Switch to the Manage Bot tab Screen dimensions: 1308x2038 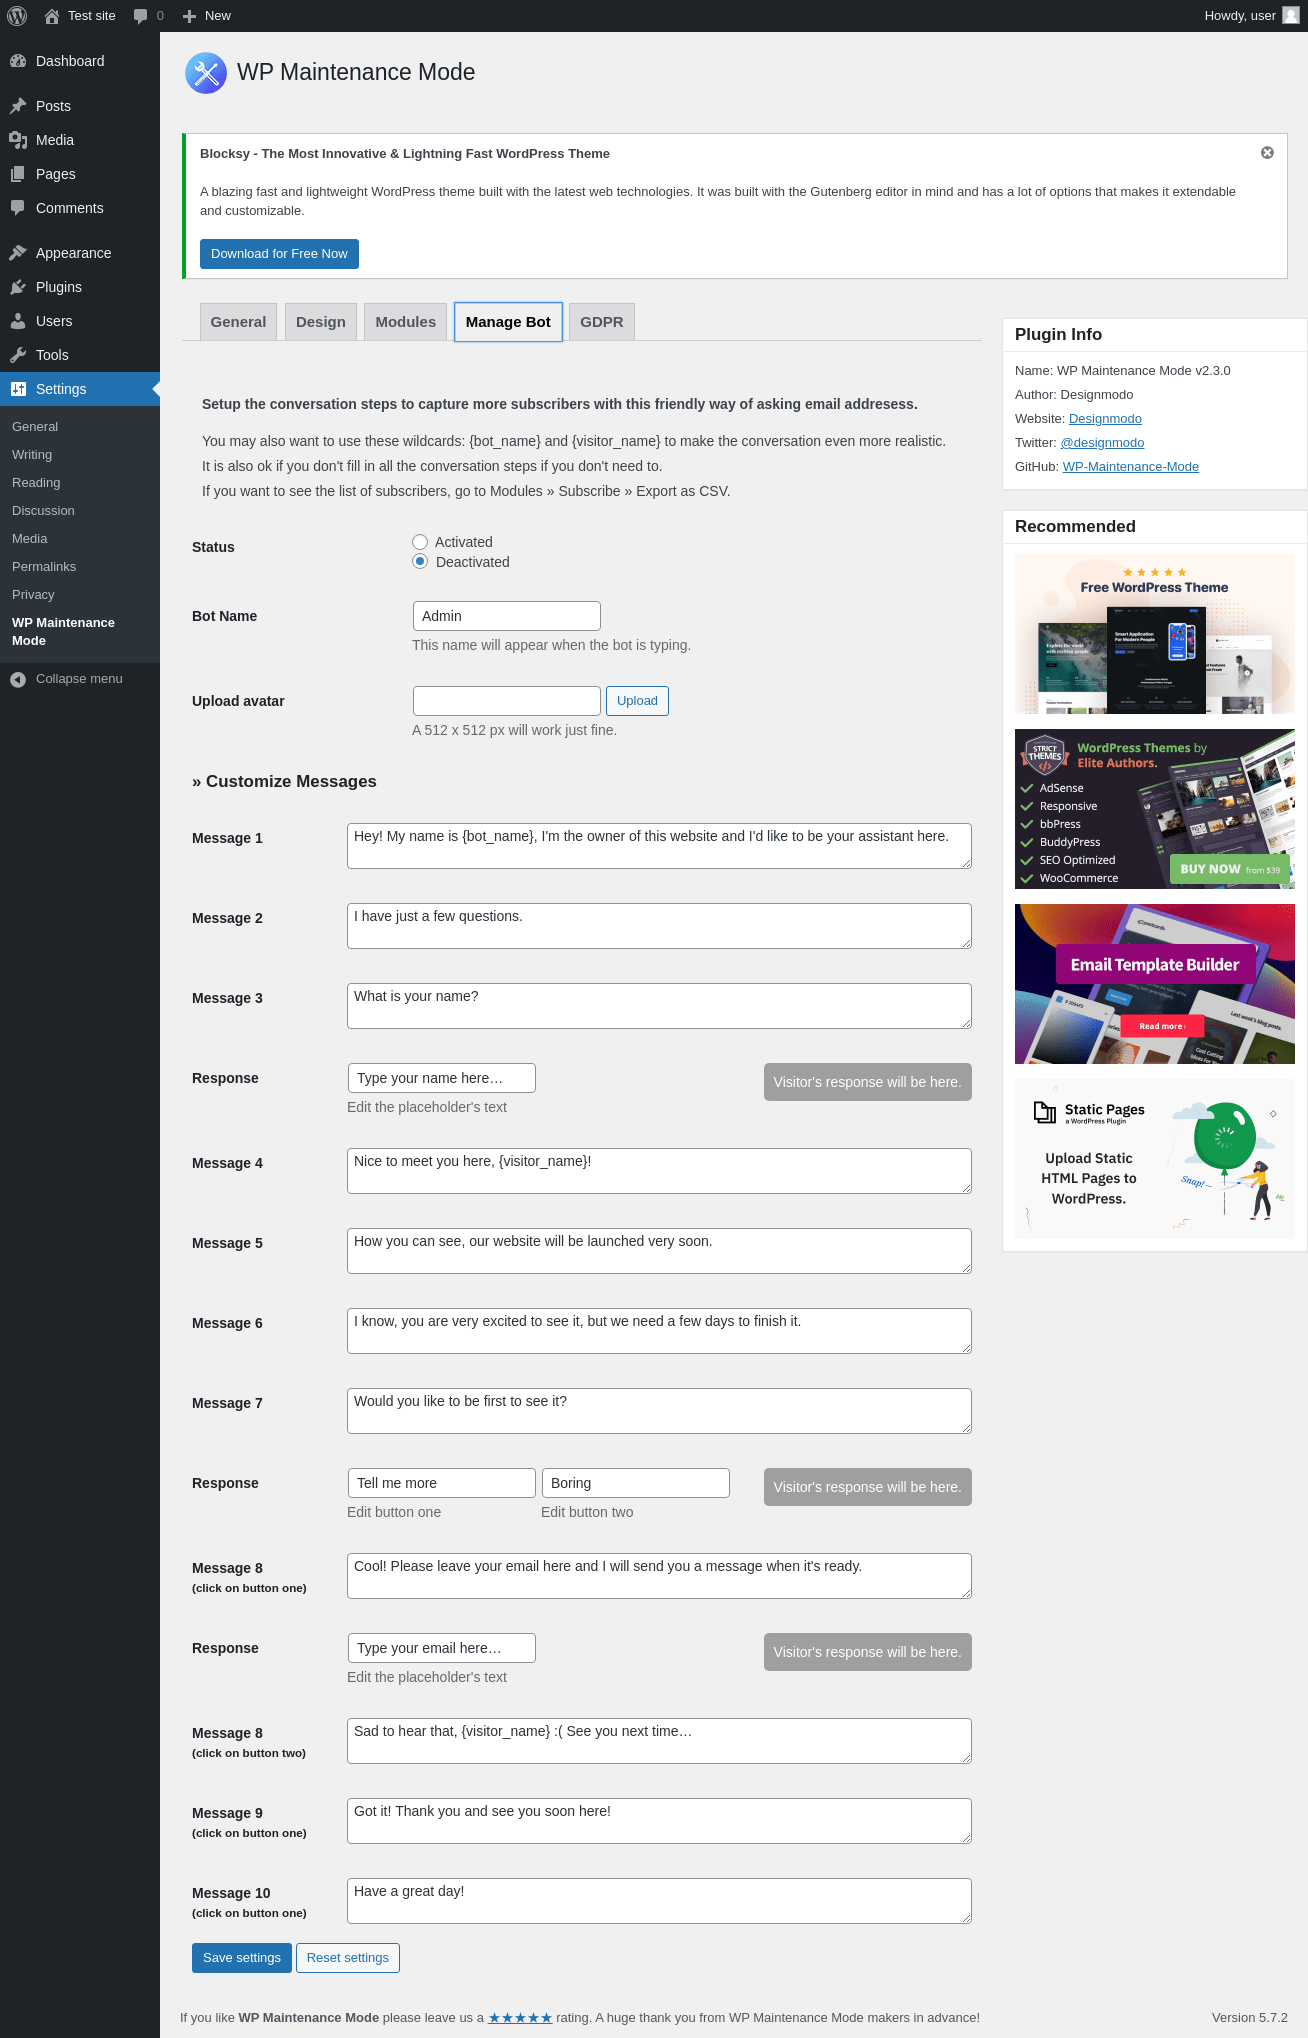(508, 322)
